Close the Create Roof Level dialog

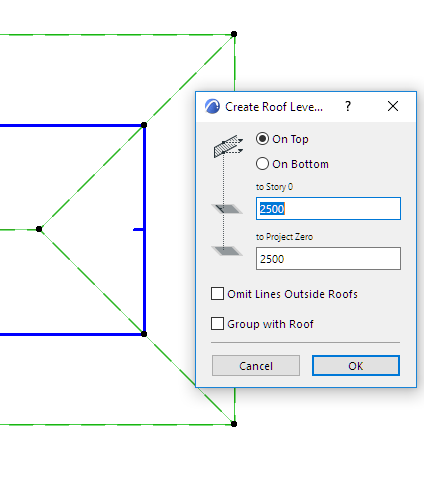point(393,106)
